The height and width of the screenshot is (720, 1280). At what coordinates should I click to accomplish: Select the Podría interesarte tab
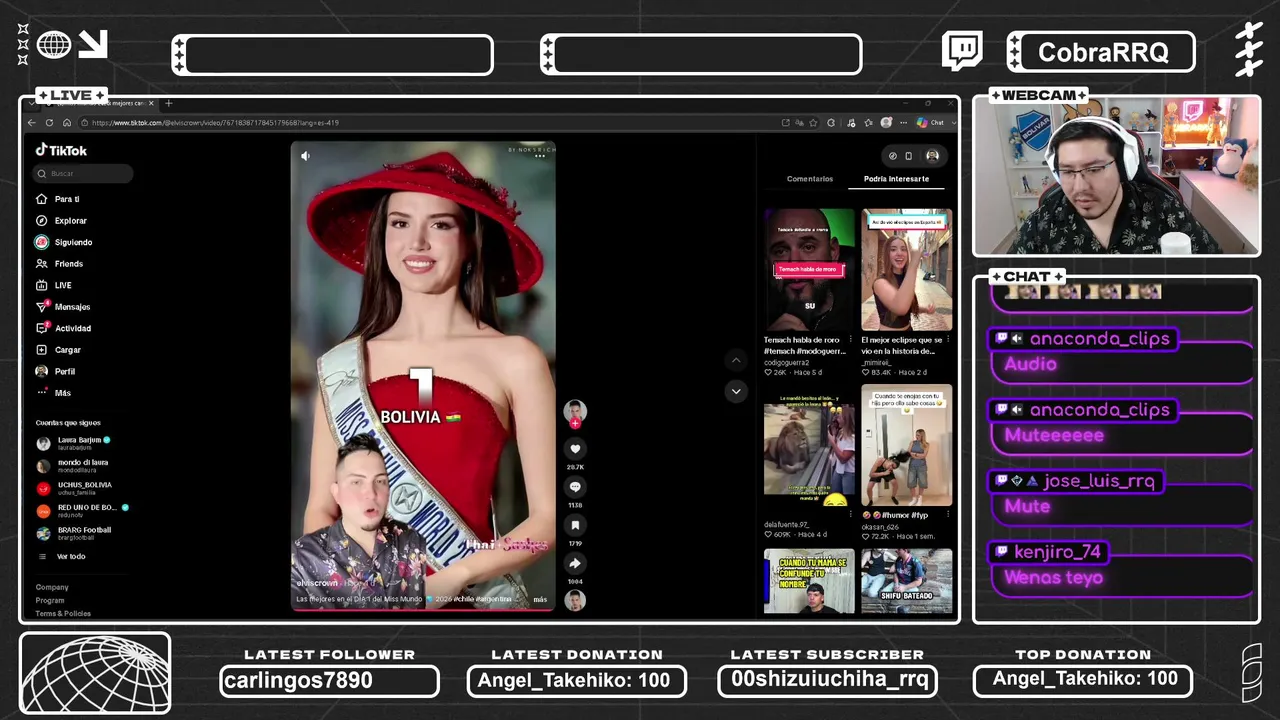click(897, 179)
